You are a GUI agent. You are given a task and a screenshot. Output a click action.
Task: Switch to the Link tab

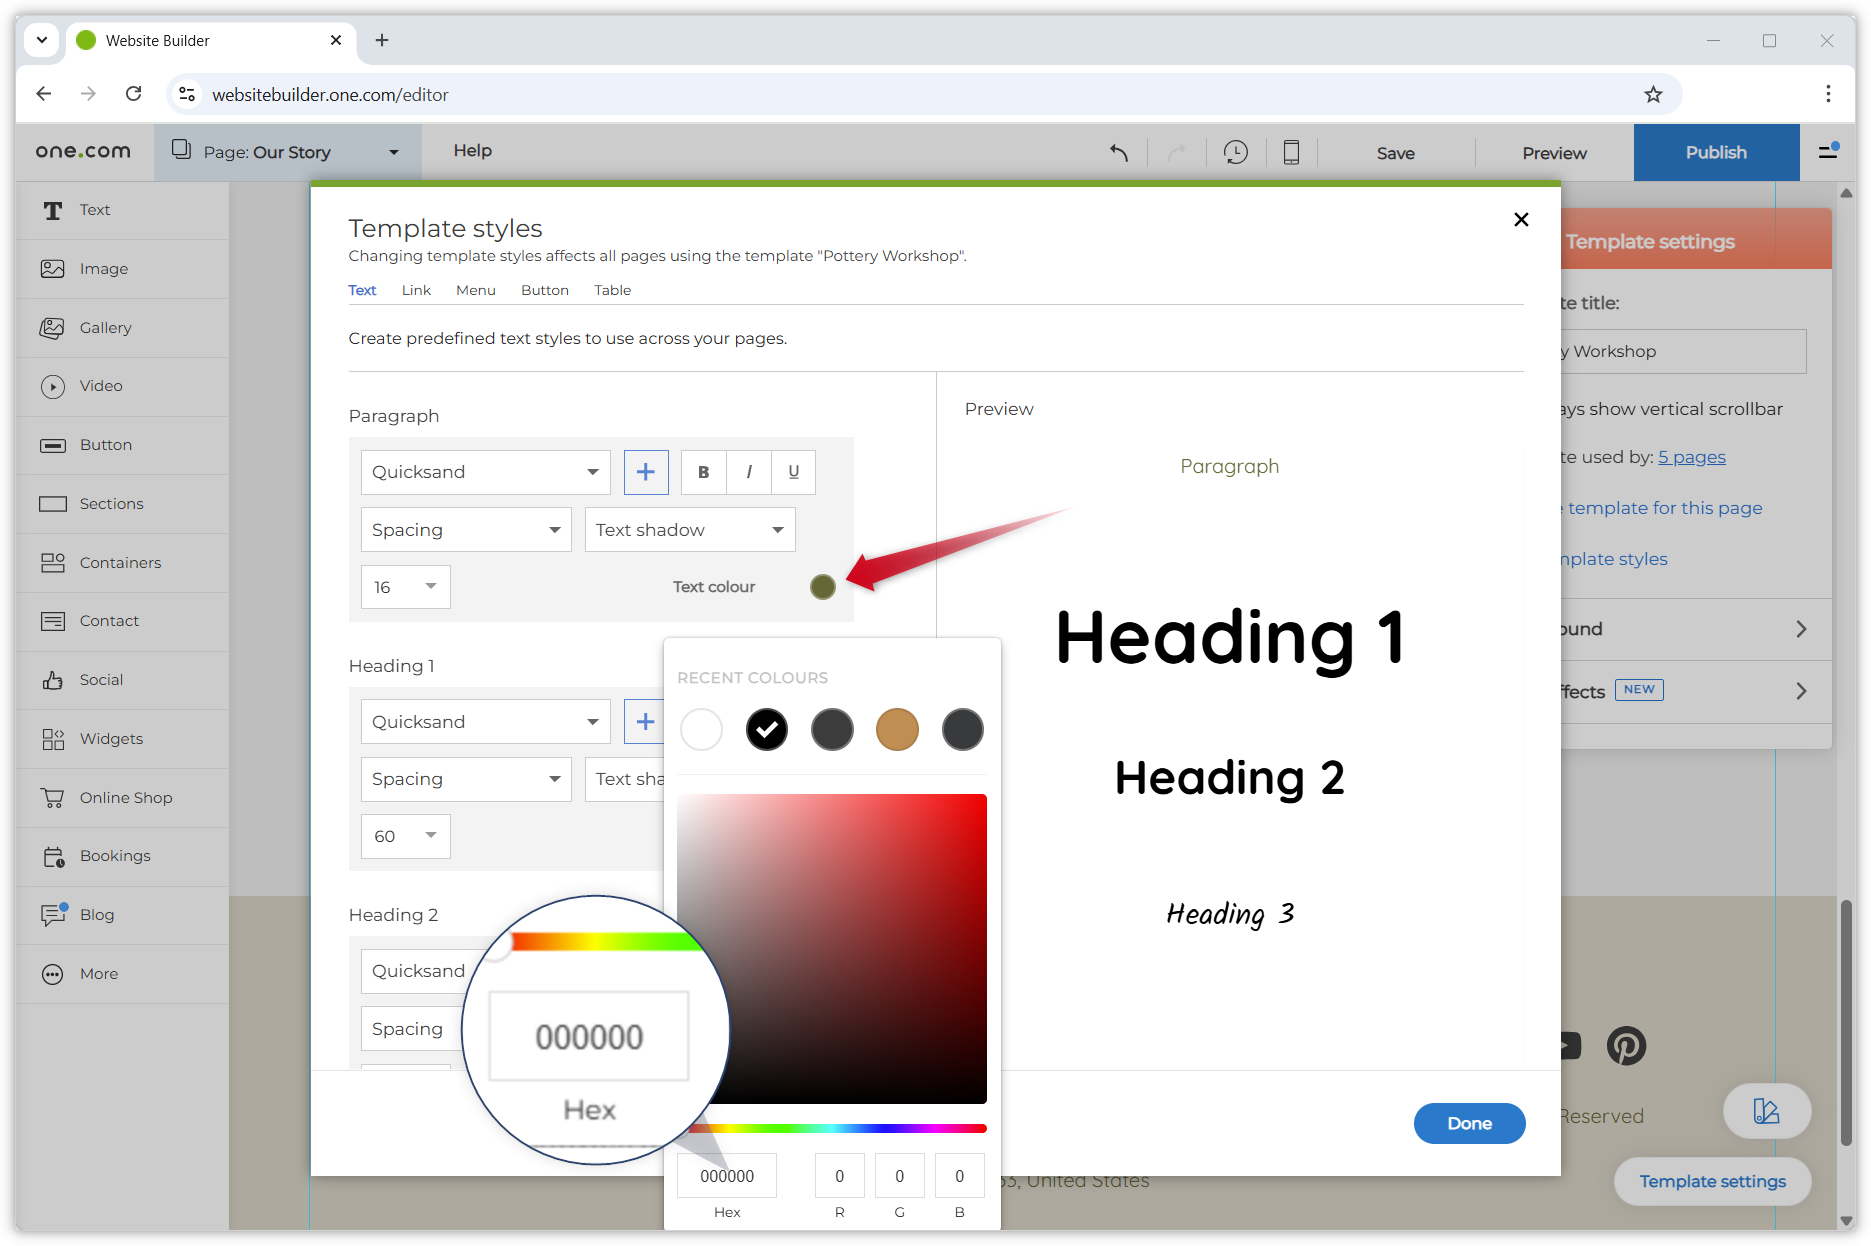[416, 290]
